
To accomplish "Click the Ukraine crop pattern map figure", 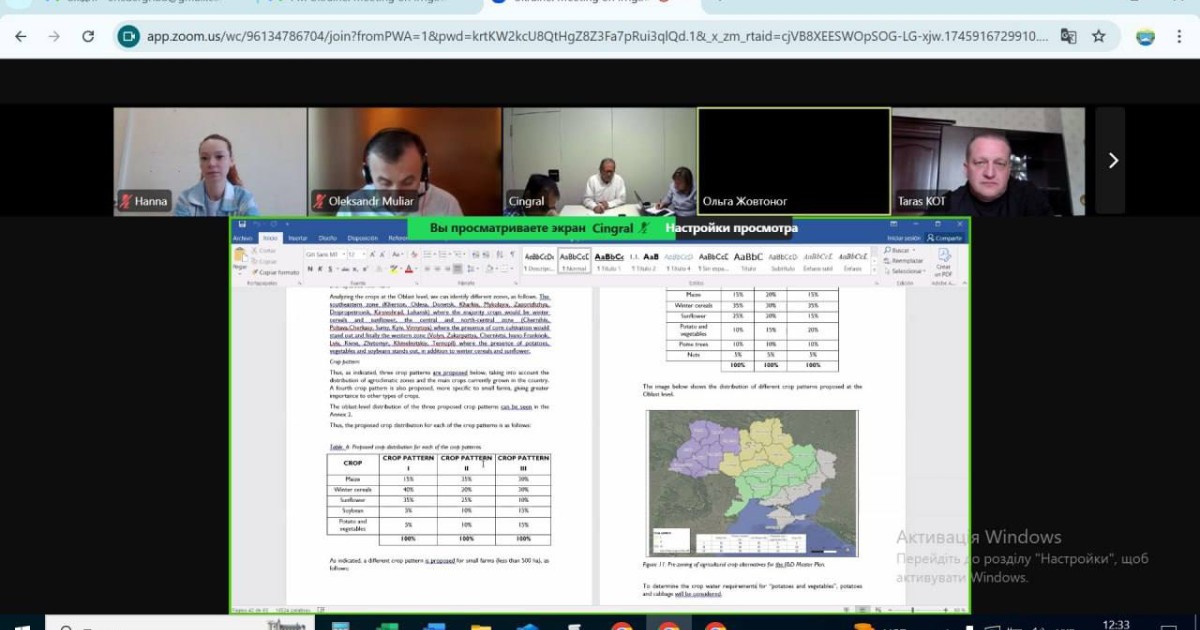I will [752, 483].
